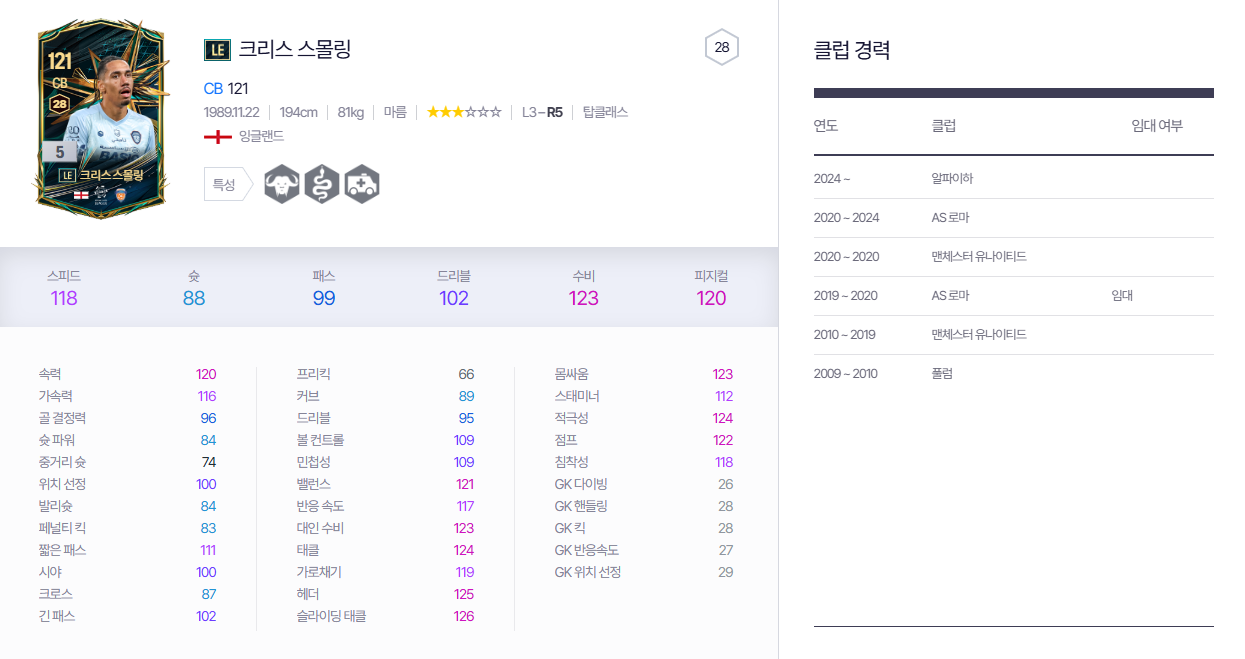Click the 2009 ~ 2010 풀럼 row

tap(1014, 374)
